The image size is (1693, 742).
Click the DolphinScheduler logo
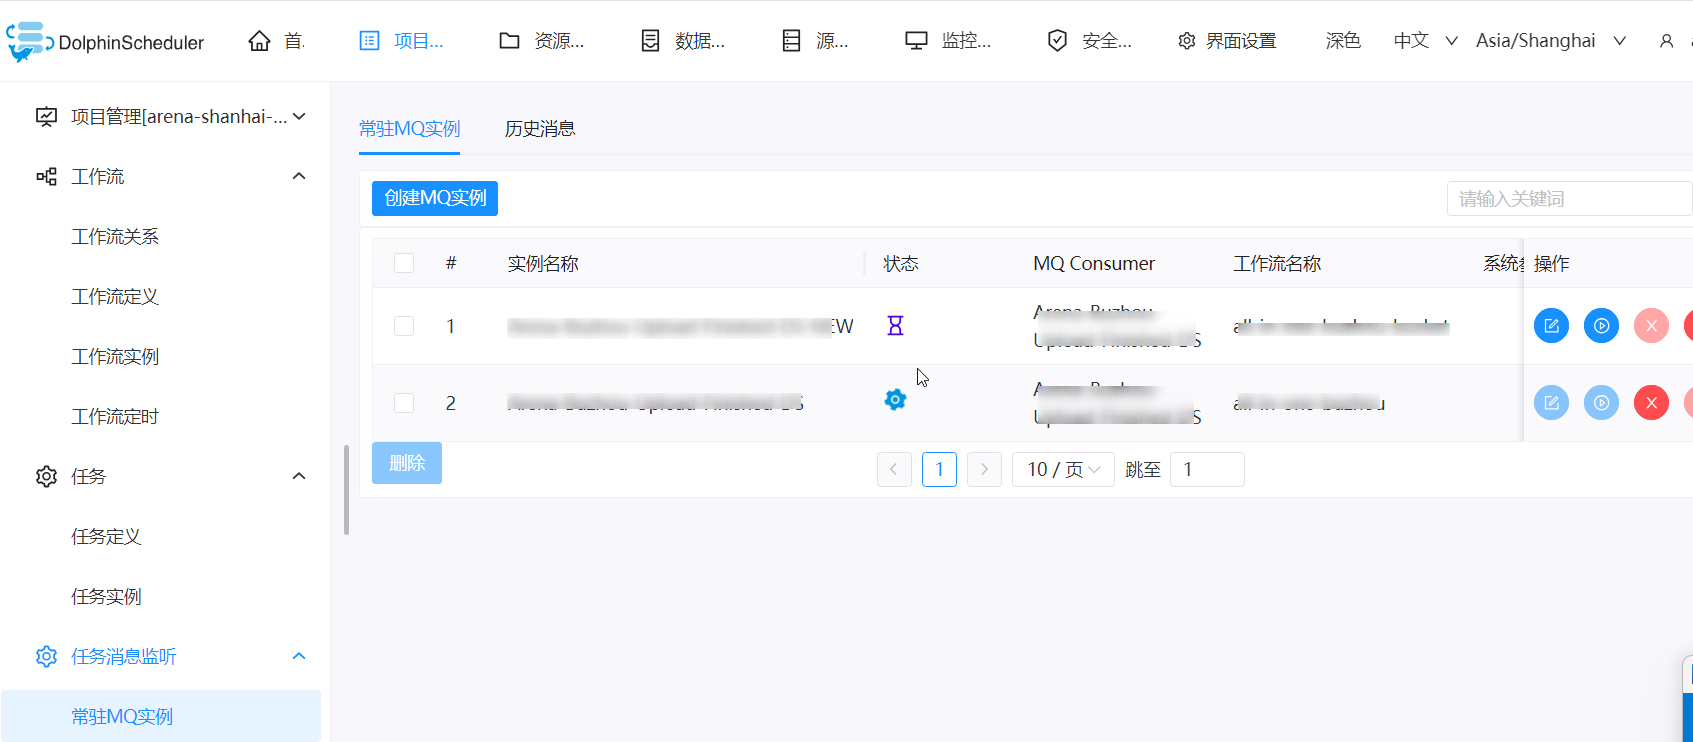[105, 41]
